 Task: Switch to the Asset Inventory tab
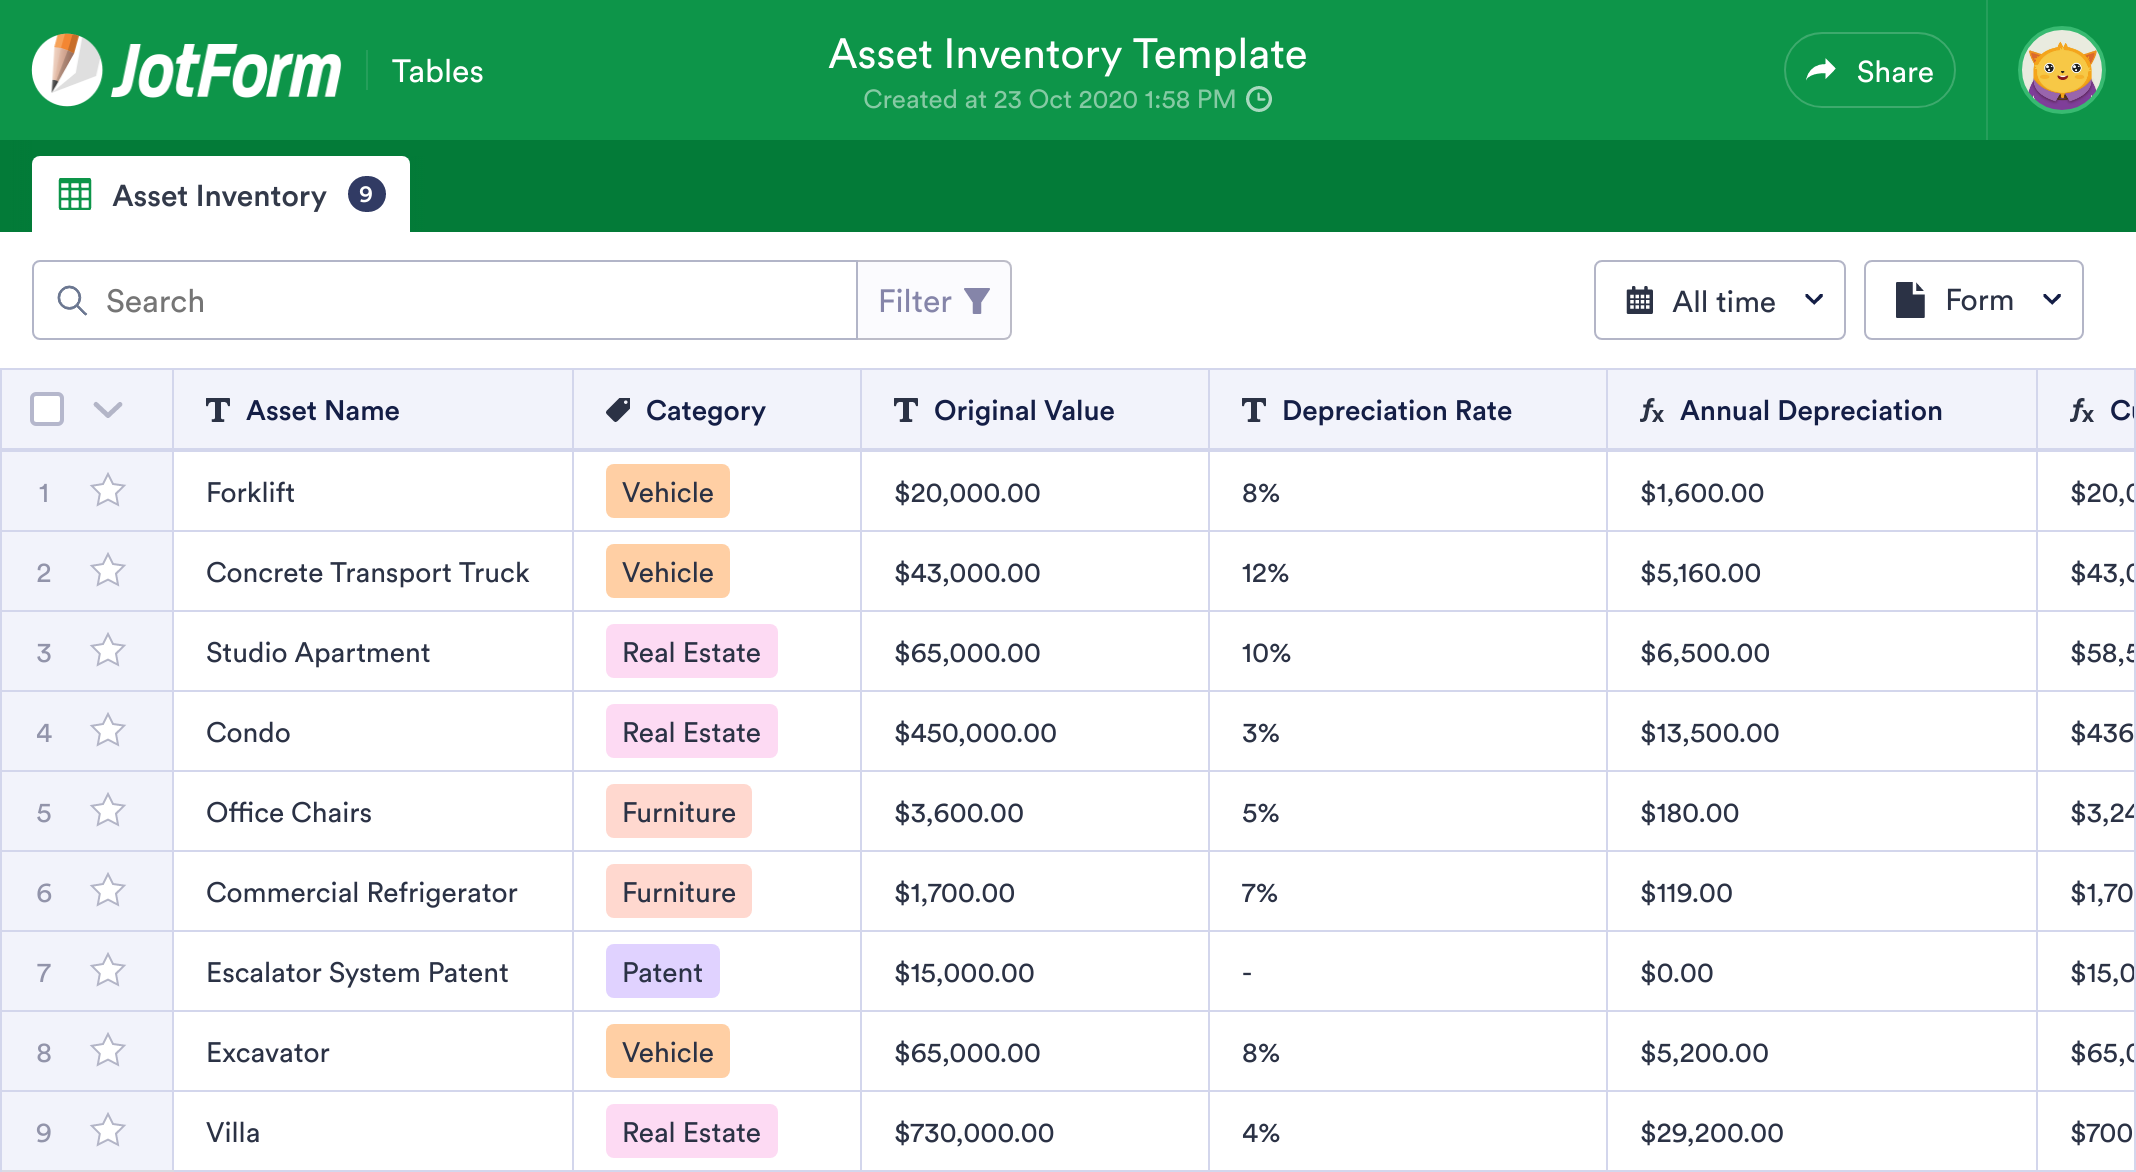coord(219,195)
